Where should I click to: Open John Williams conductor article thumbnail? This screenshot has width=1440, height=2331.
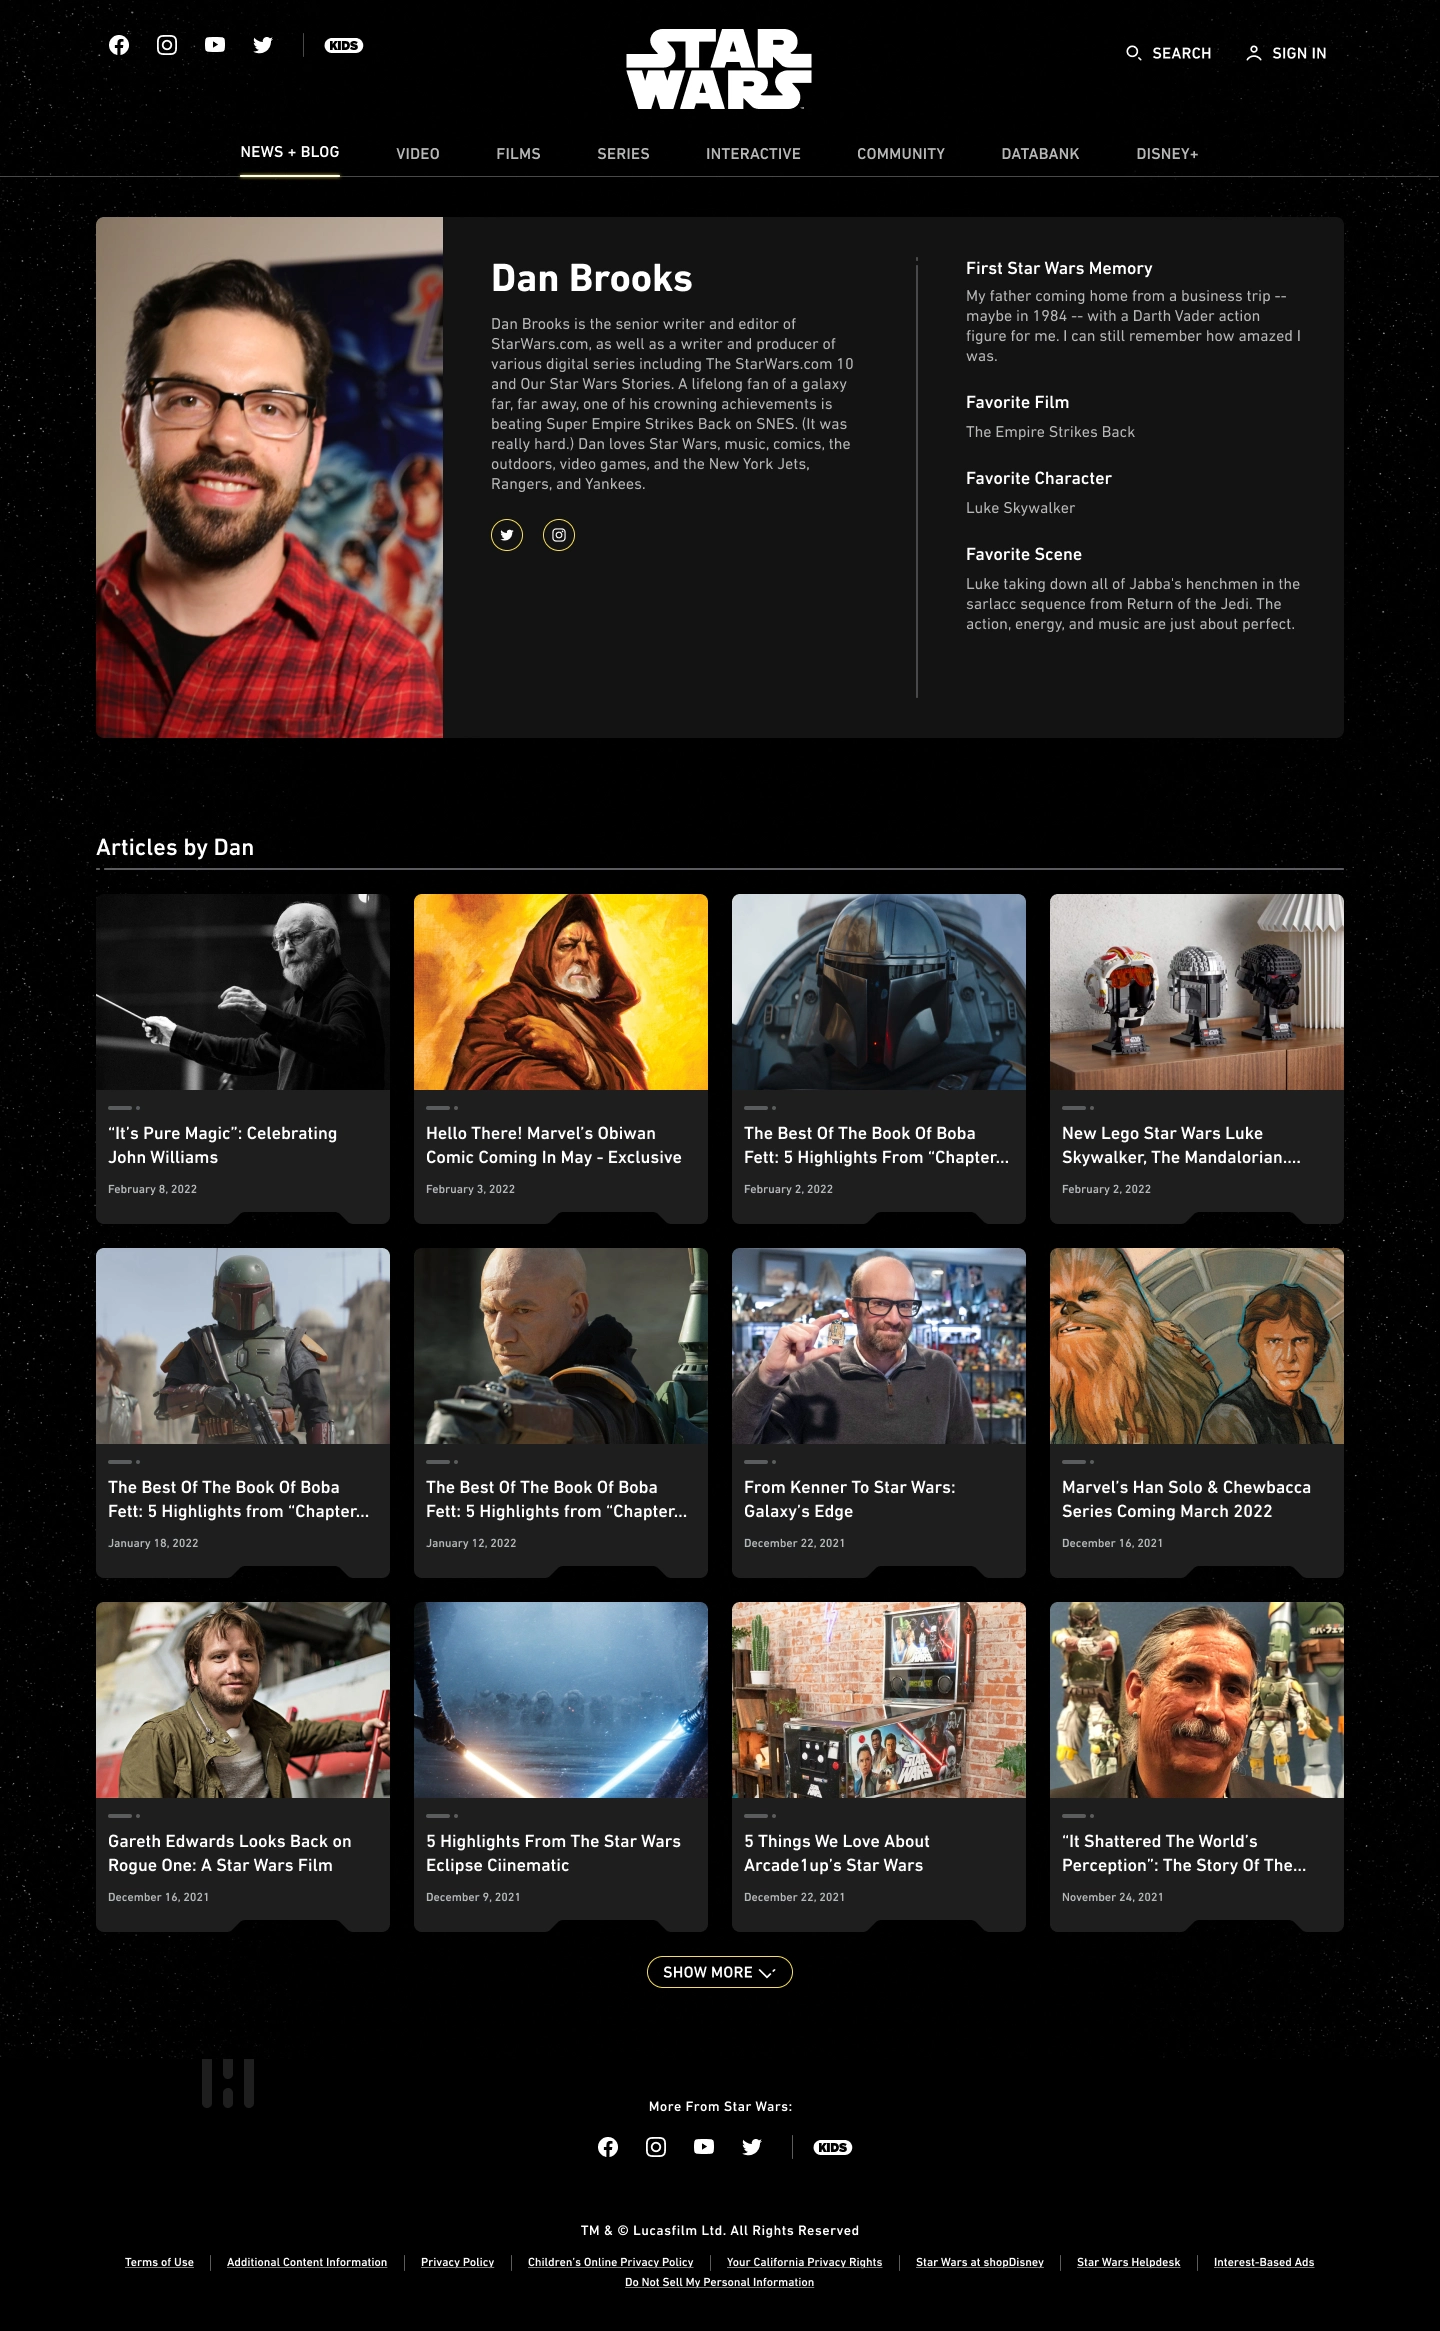[x=243, y=992]
